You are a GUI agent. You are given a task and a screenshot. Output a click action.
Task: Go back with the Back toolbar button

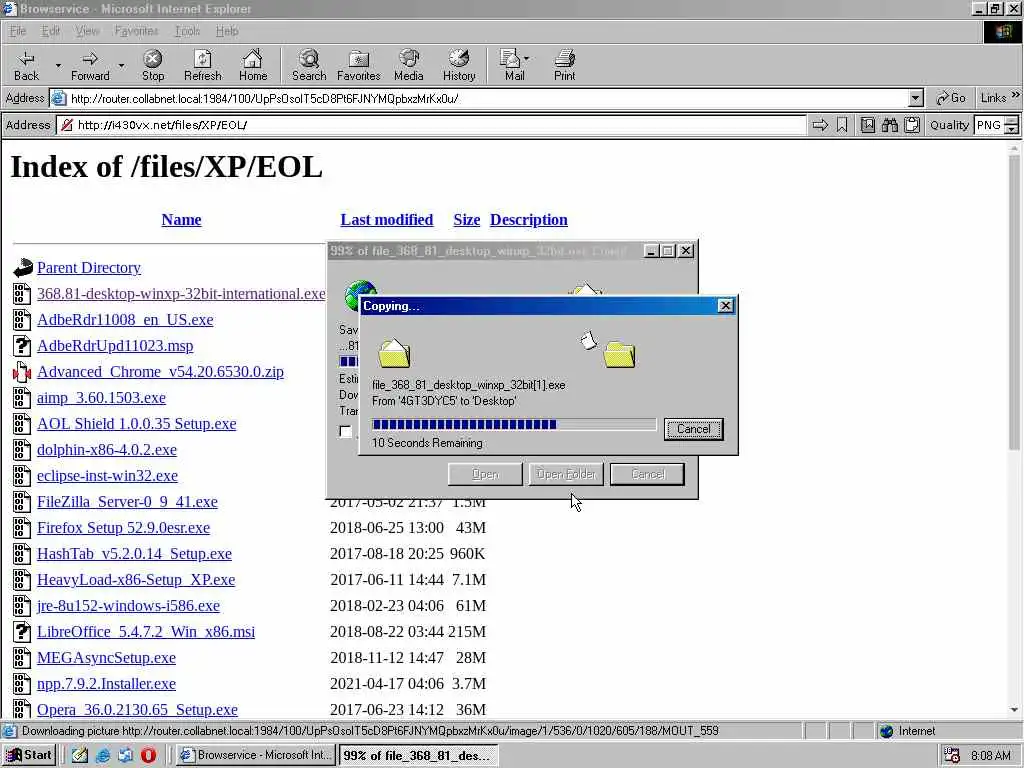click(x=26, y=65)
